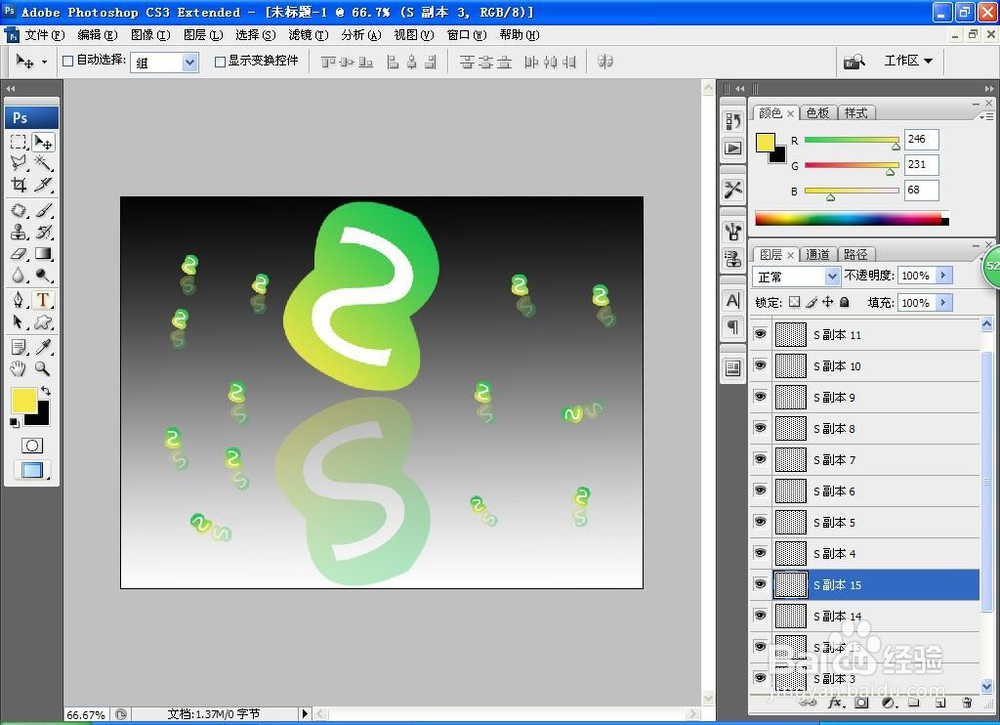
Task: Swap foreground and background colors
Action: click(x=46, y=390)
